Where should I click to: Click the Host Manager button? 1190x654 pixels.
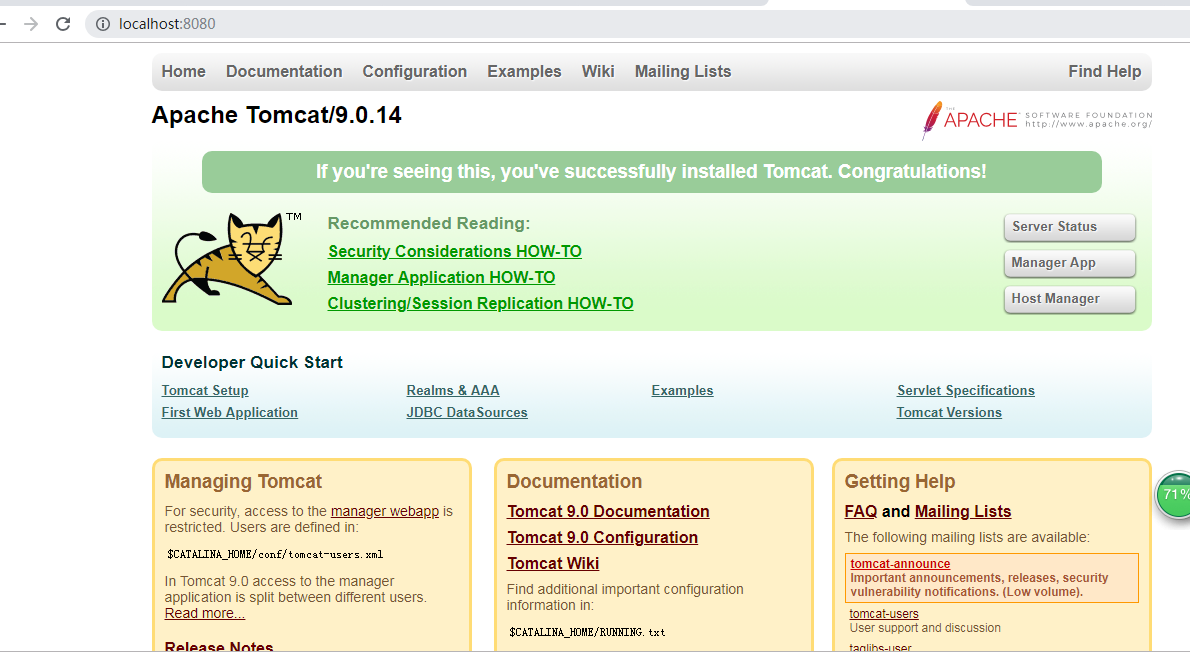pyautogui.click(x=1069, y=299)
